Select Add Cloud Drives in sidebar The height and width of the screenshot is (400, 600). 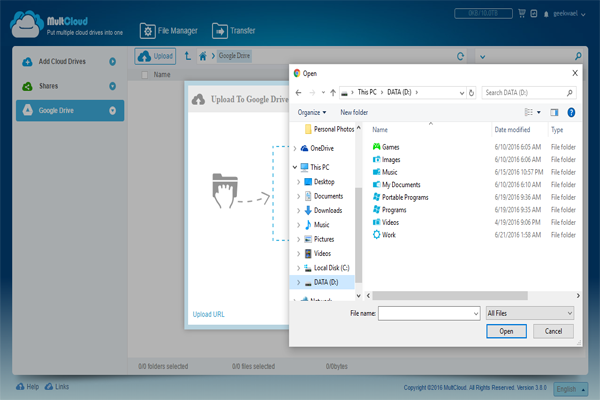(62, 61)
